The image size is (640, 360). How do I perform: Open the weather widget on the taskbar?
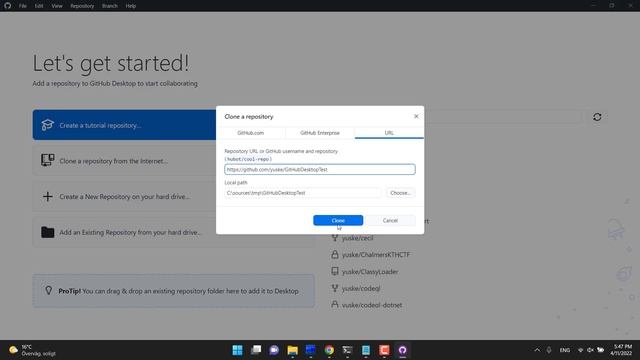point(33,350)
